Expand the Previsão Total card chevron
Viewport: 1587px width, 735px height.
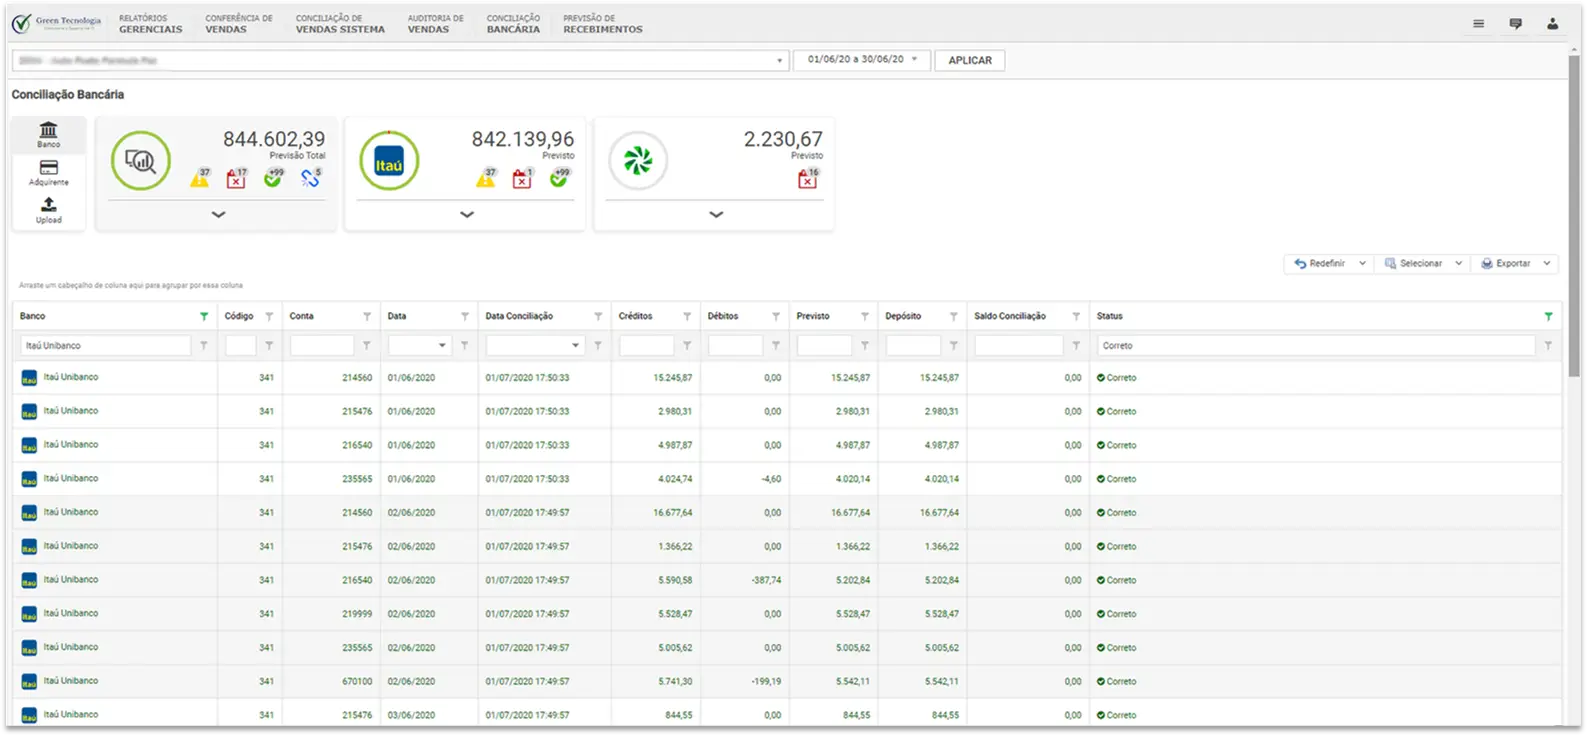pos(218,214)
